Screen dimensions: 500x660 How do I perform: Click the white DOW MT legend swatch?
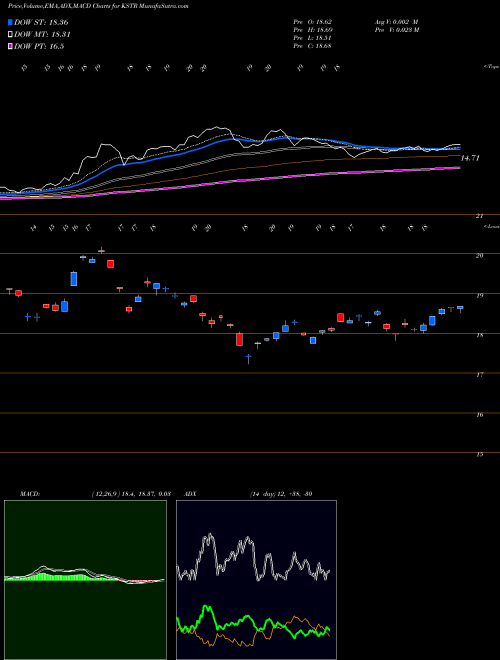(x=10, y=35)
